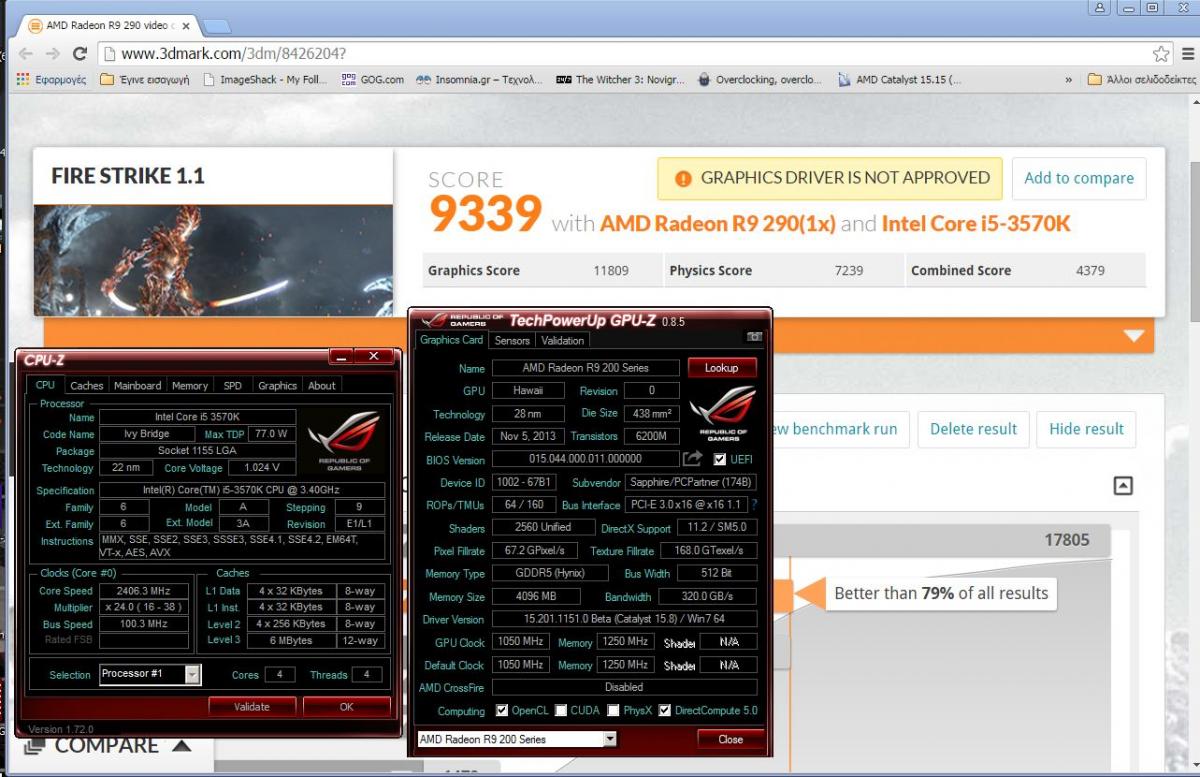Open the Processor #1 selection dropdown

150,674
